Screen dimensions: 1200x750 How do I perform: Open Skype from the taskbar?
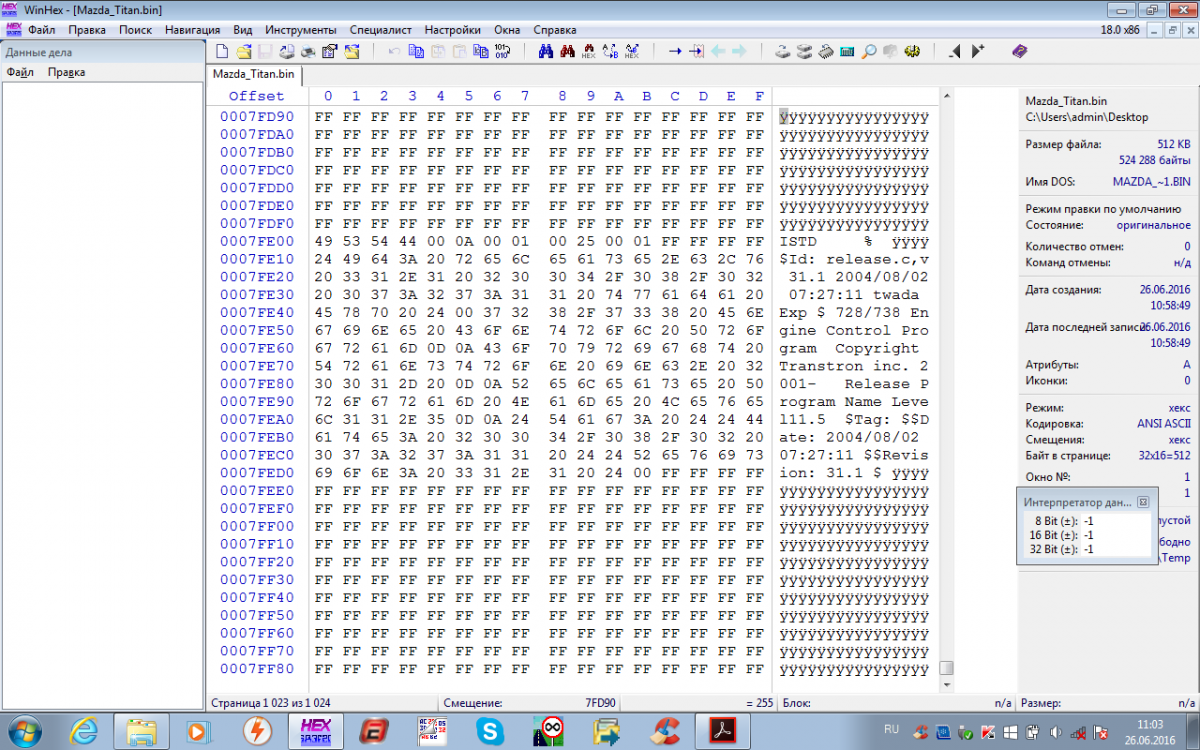[x=490, y=731]
